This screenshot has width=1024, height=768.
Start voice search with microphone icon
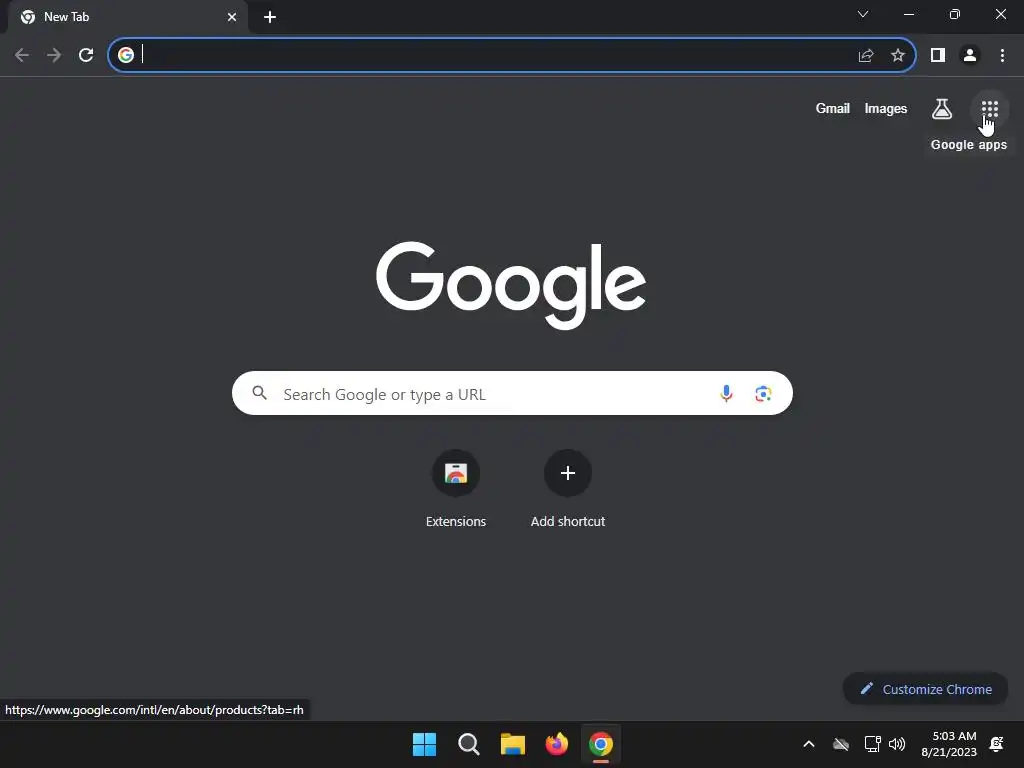tap(726, 393)
